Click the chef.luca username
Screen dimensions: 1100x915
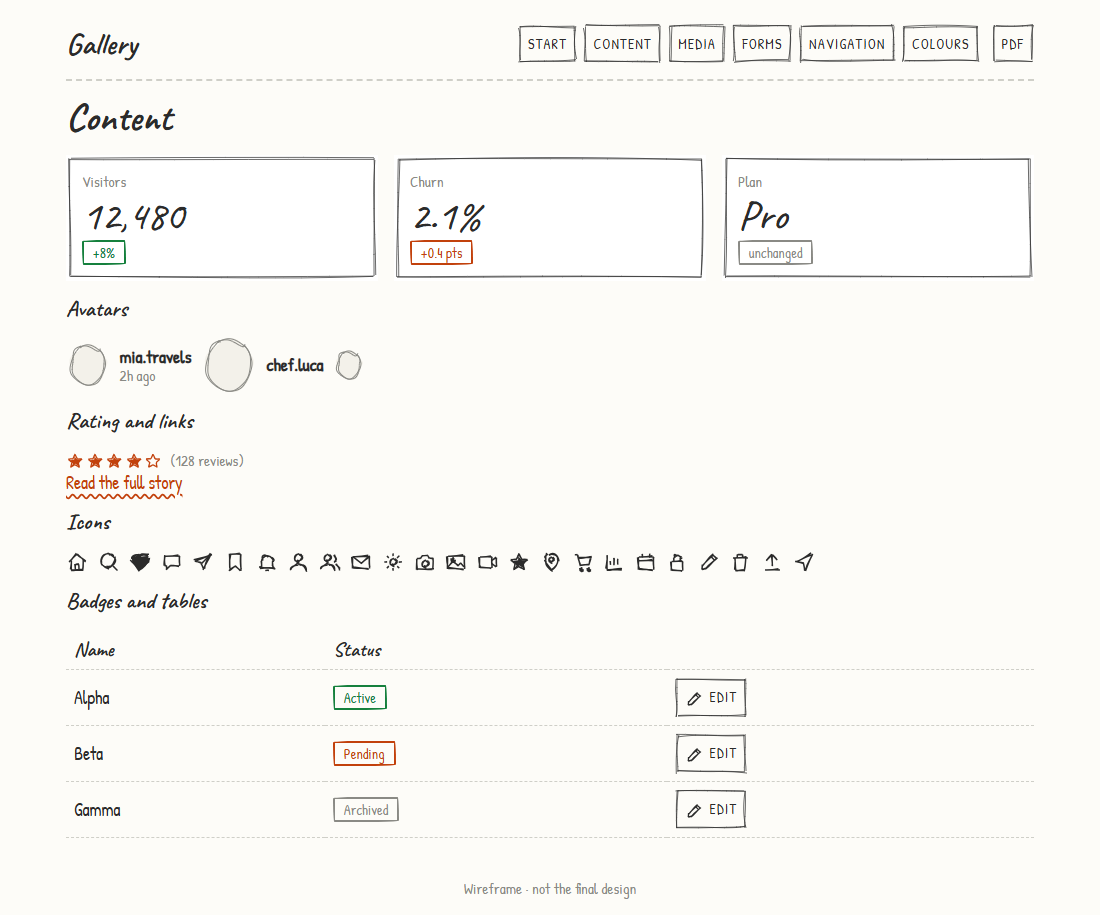pyautogui.click(x=295, y=365)
